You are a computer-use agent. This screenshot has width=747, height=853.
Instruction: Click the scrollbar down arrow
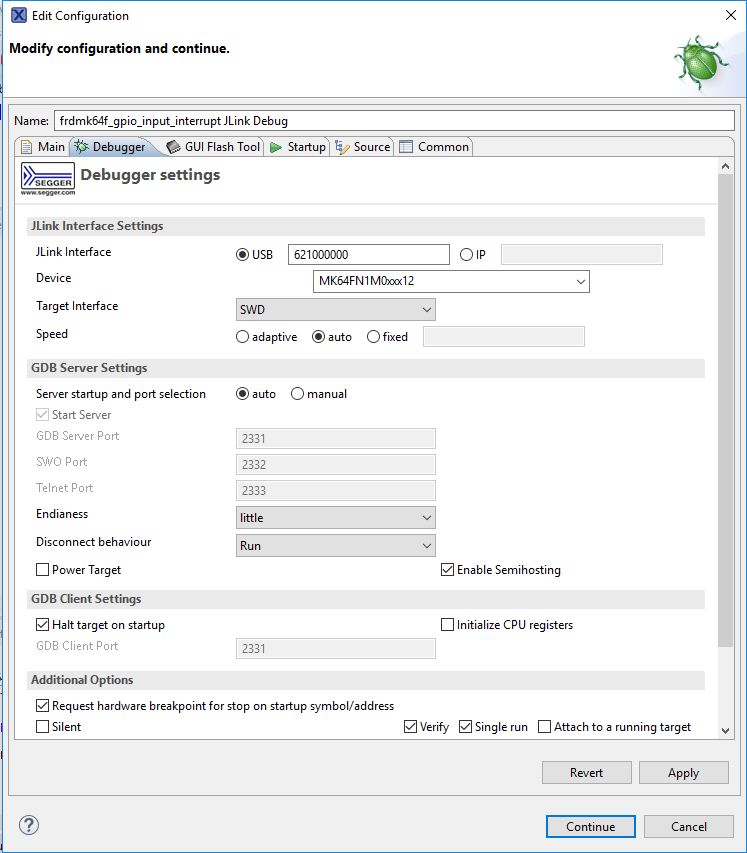725,731
